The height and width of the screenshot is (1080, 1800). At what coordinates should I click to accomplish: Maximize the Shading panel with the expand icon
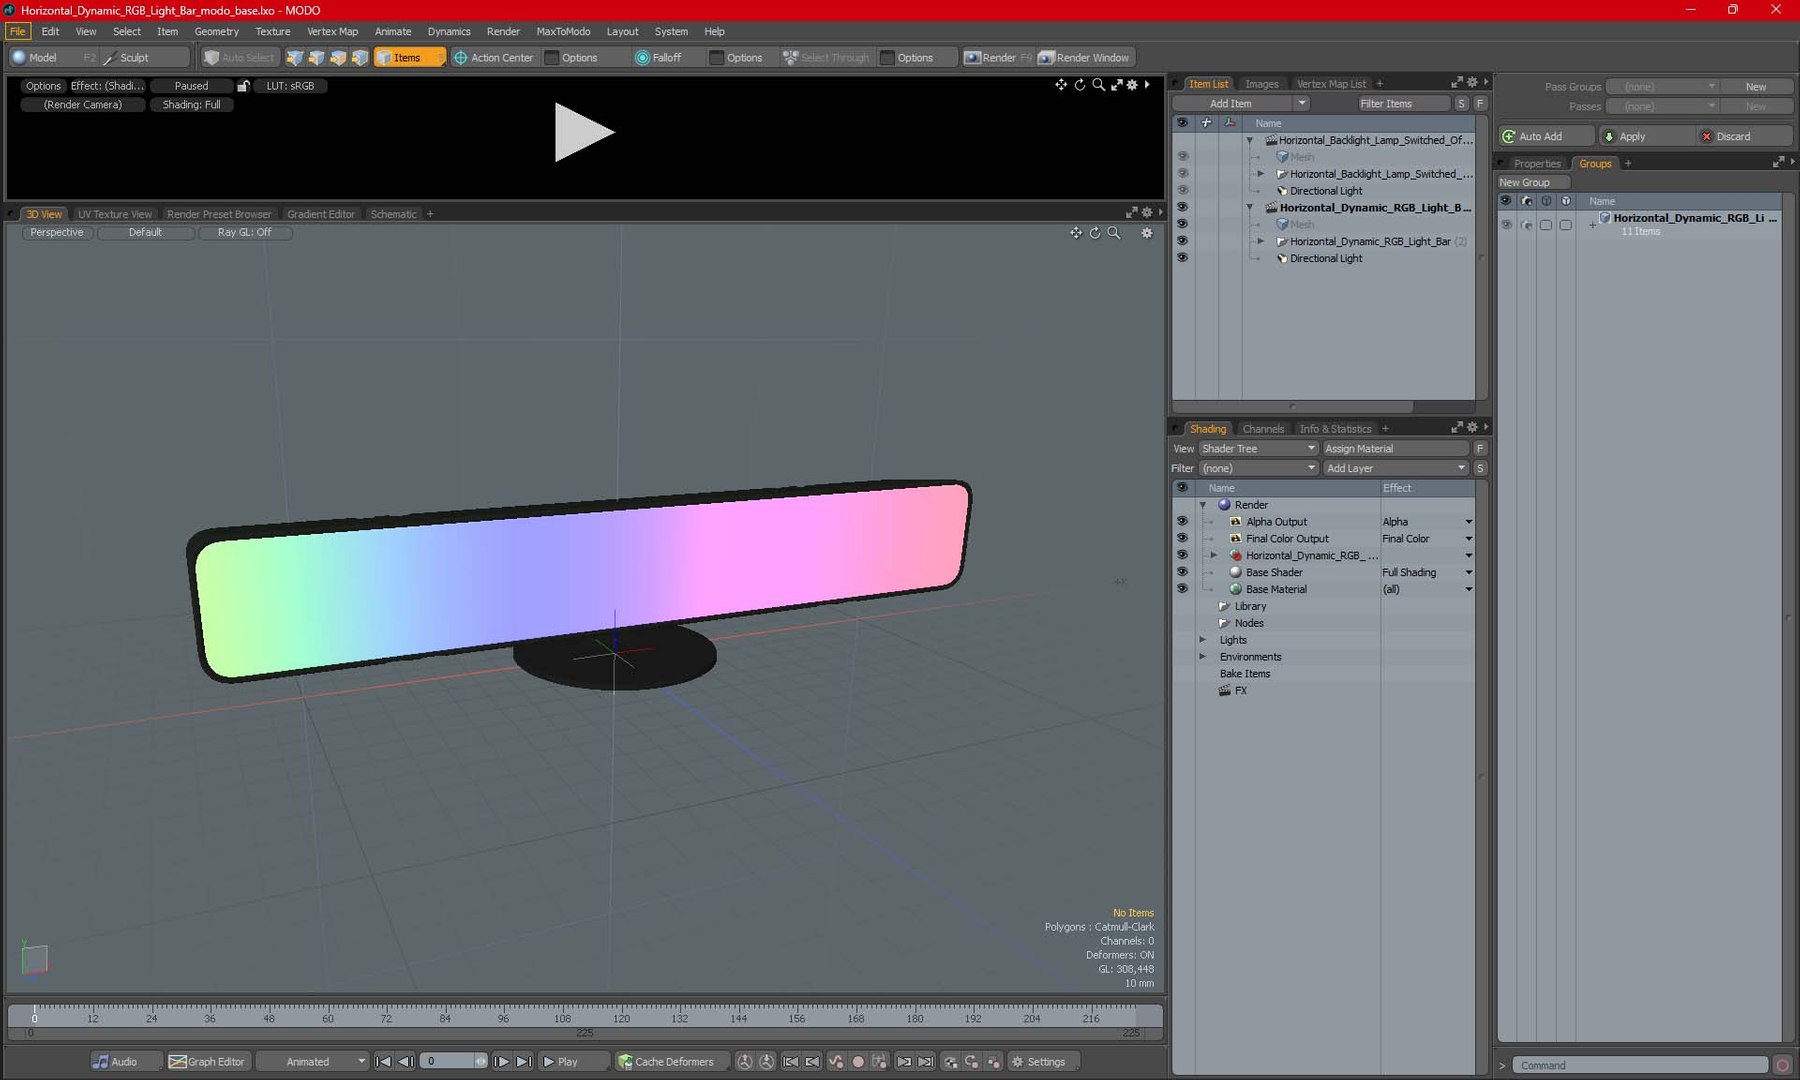[x=1457, y=428]
